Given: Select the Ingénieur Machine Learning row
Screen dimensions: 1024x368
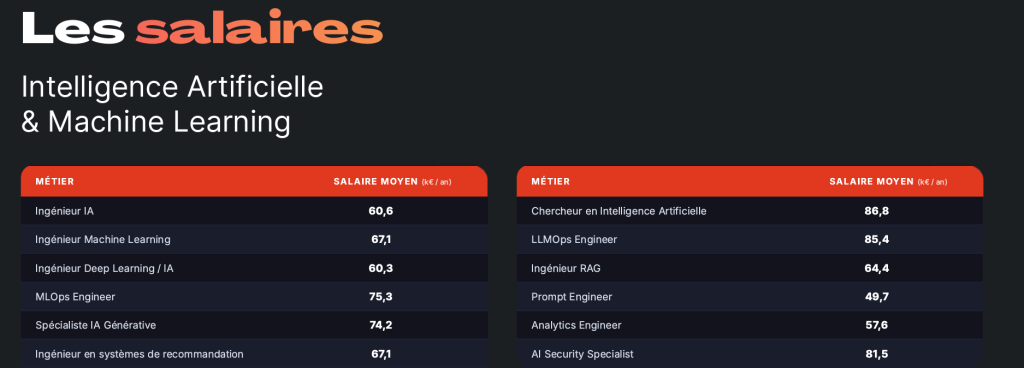Looking at the screenshot, I should coord(254,239).
